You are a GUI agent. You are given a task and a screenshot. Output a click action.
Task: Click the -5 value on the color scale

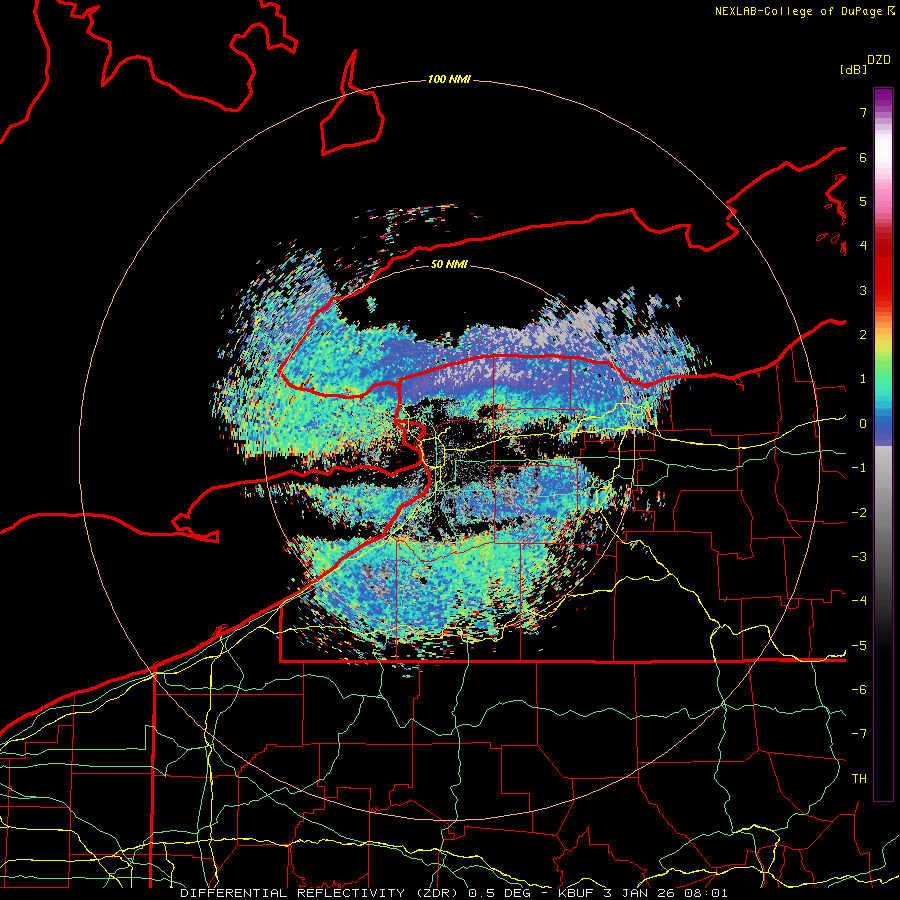pyautogui.click(x=859, y=646)
